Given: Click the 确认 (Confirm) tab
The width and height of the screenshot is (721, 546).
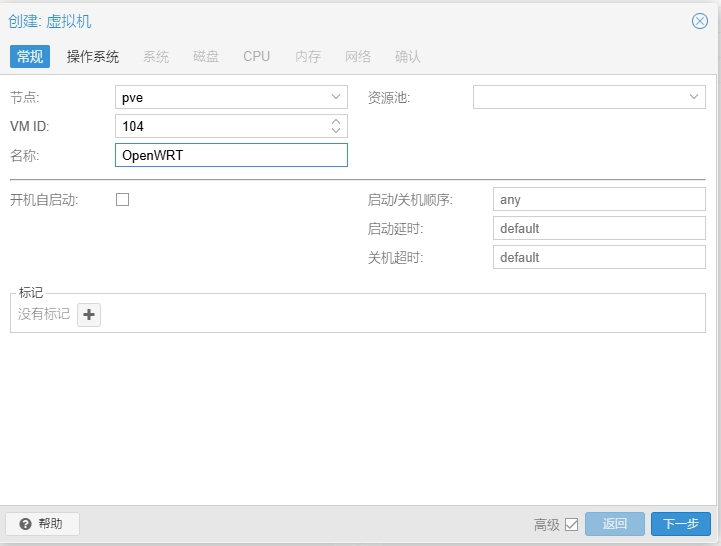Looking at the screenshot, I should 408,57.
